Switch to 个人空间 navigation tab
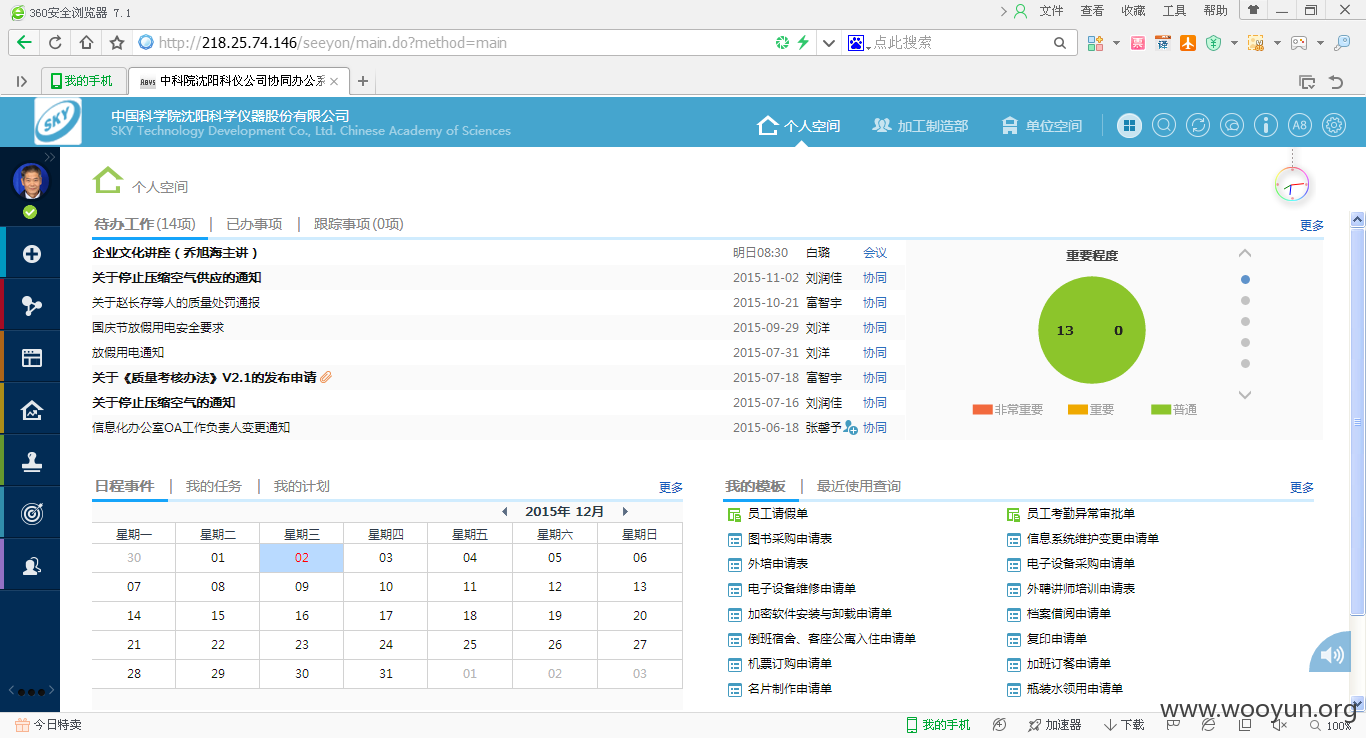 pyautogui.click(x=799, y=126)
